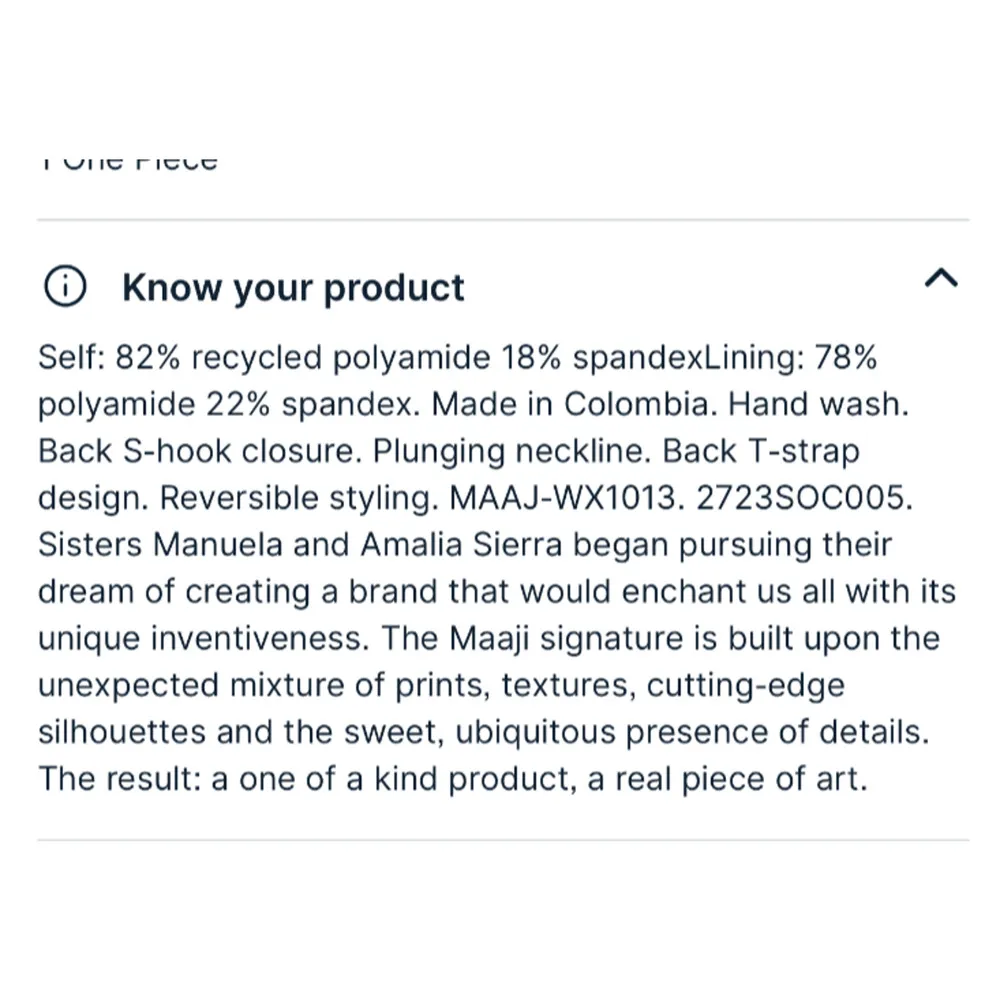The height and width of the screenshot is (1000, 1000).
Task: Click the Self: 82% recycled polyamide text
Action: [264, 358]
